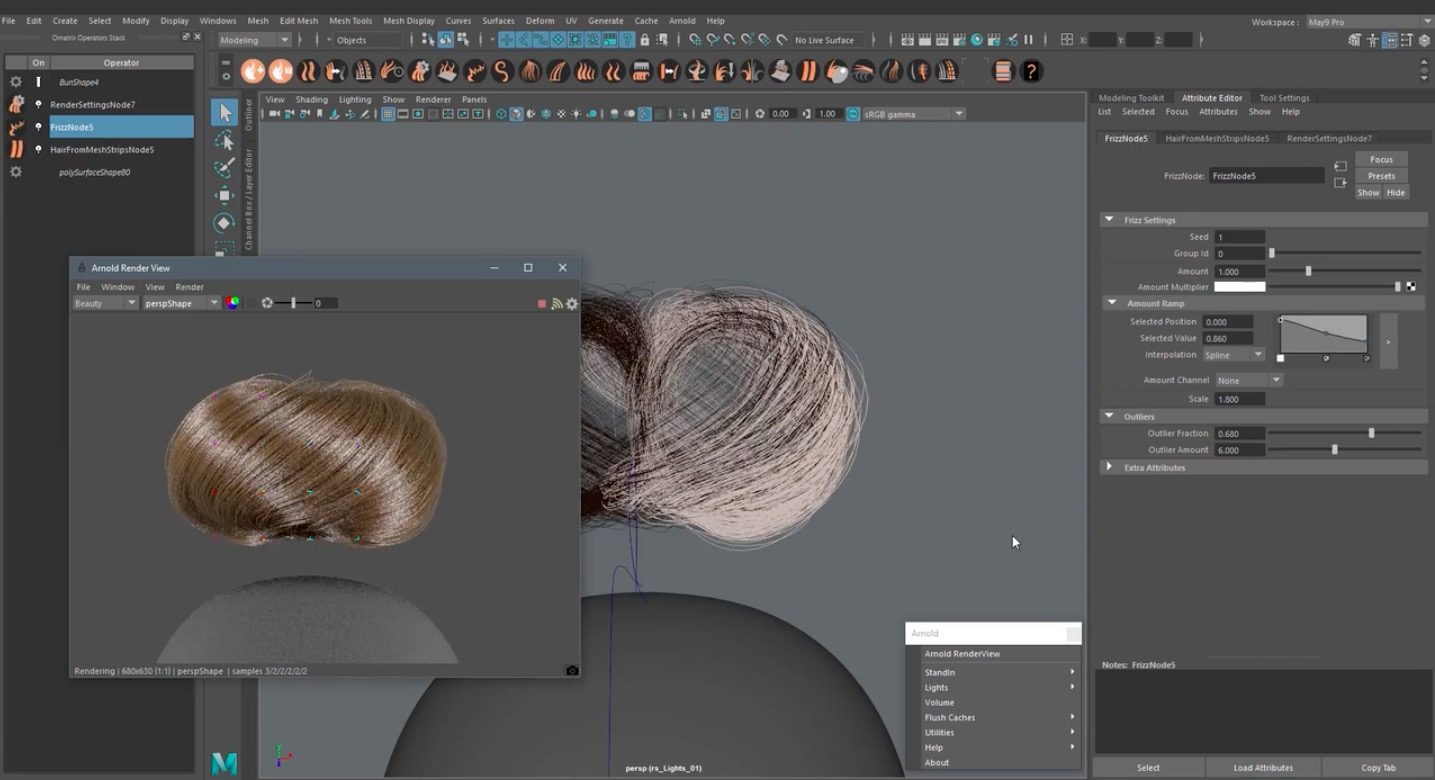
Task: Choose Arnold RenderView from Arnold menu
Action: pos(962,654)
